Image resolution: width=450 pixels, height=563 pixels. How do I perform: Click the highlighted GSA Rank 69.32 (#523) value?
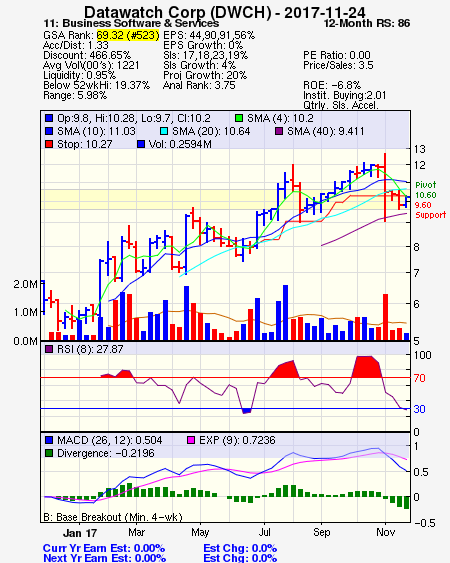(128, 35)
